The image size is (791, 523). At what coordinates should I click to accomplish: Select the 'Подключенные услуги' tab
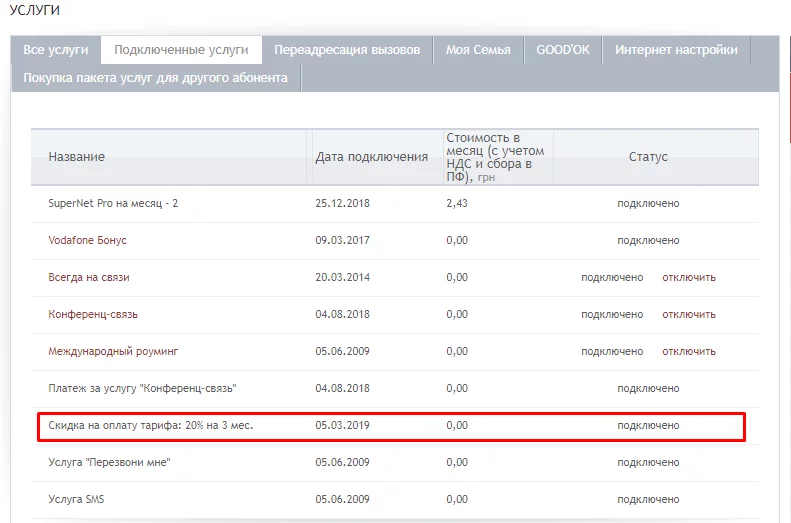(x=181, y=50)
